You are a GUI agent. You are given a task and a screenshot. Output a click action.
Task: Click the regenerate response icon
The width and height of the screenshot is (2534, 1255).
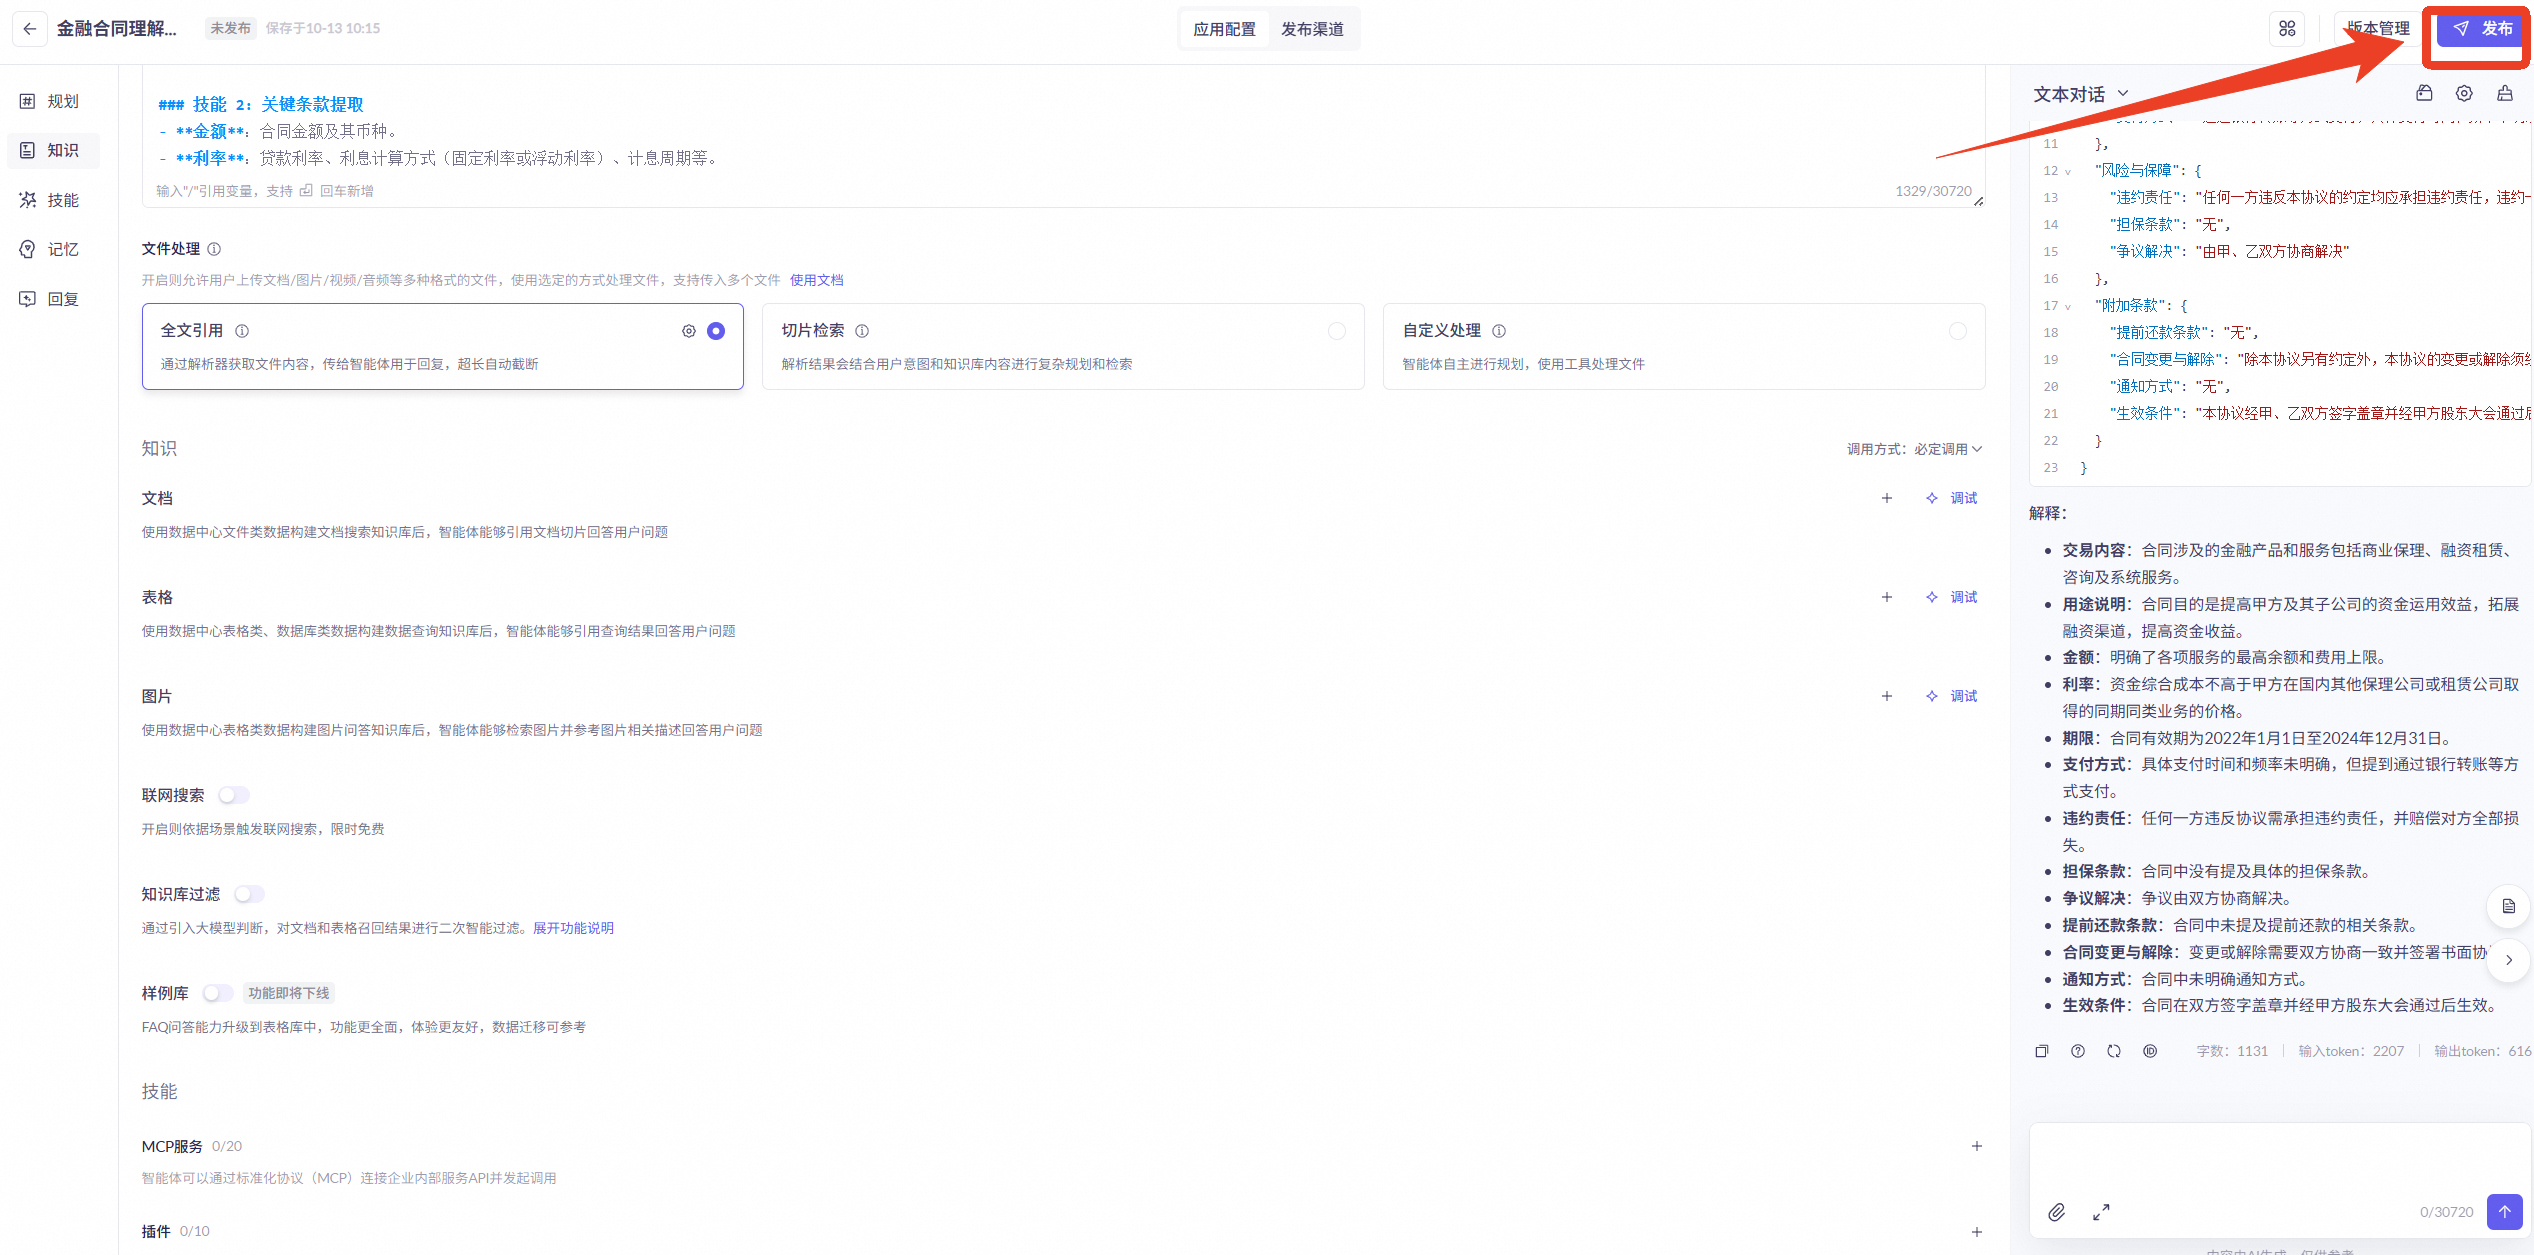click(2114, 1051)
